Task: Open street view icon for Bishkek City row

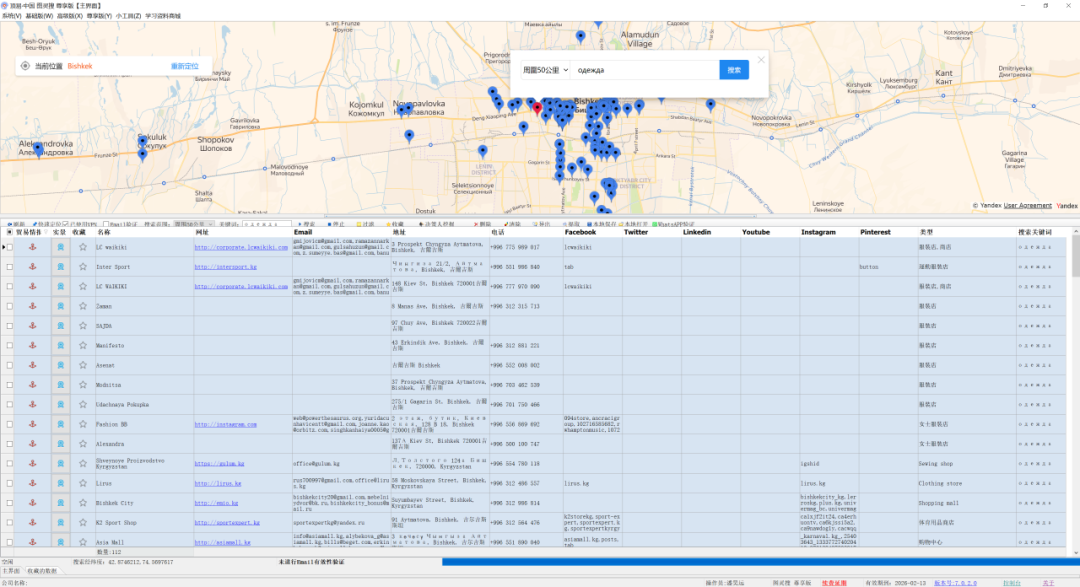Action: pyautogui.click(x=61, y=503)
